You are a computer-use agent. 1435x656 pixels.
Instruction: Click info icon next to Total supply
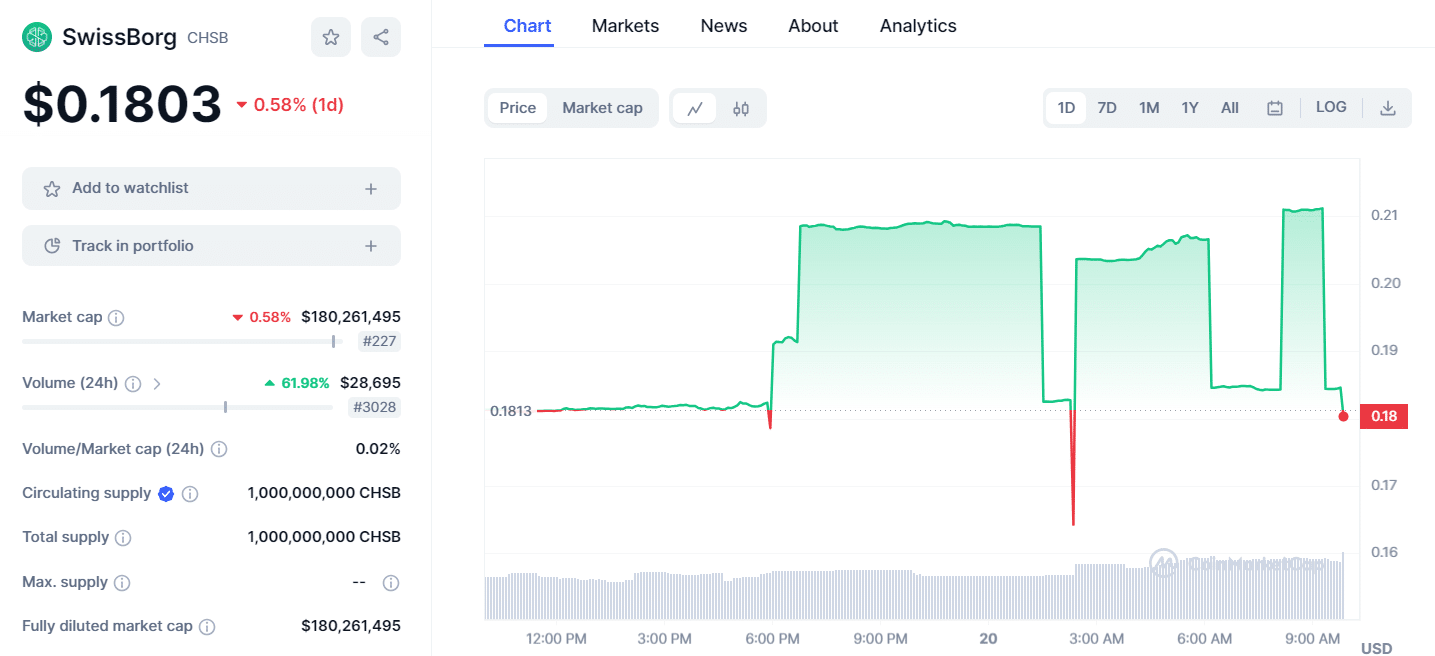[123, 538]
